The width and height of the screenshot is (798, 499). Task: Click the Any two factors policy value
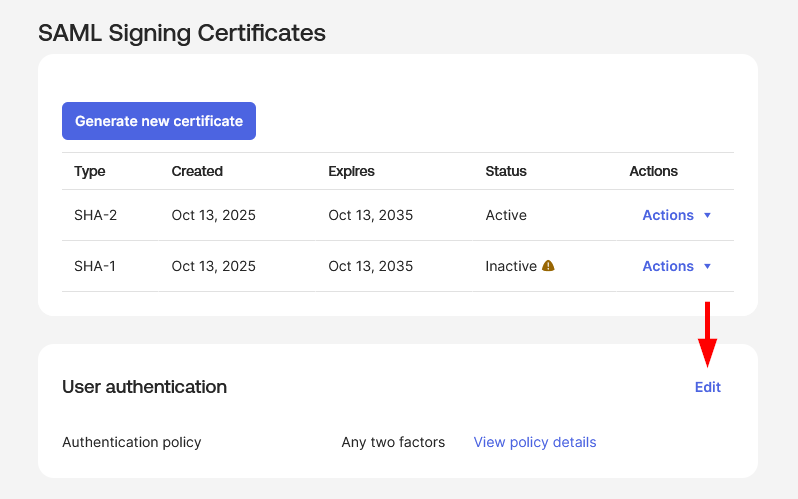point(393,442)
